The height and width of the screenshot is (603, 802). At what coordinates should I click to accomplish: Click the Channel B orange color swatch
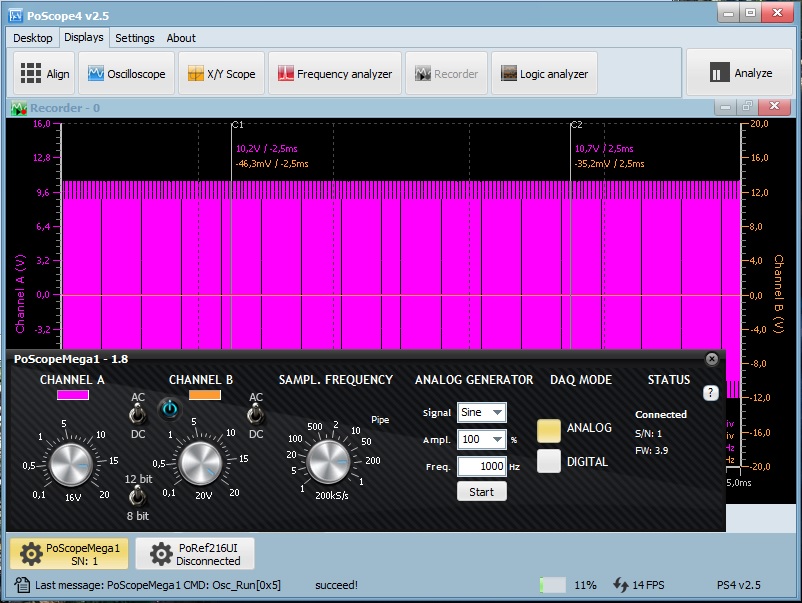[x=205, y=395]
